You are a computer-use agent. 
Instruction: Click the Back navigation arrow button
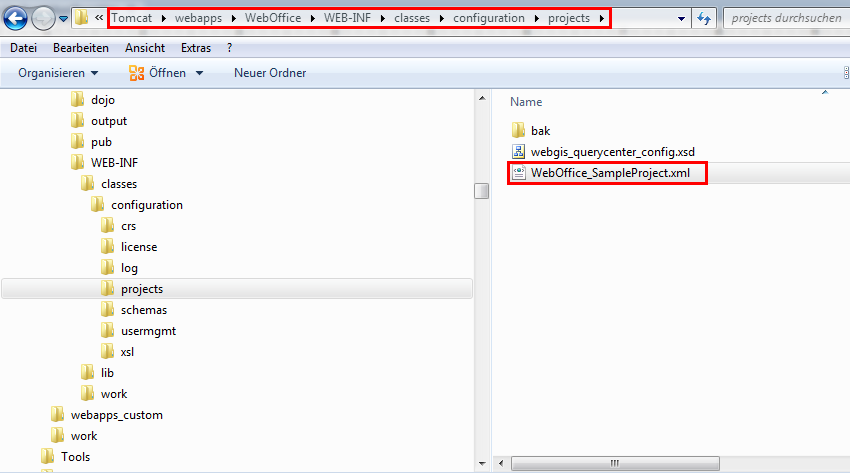16,19
